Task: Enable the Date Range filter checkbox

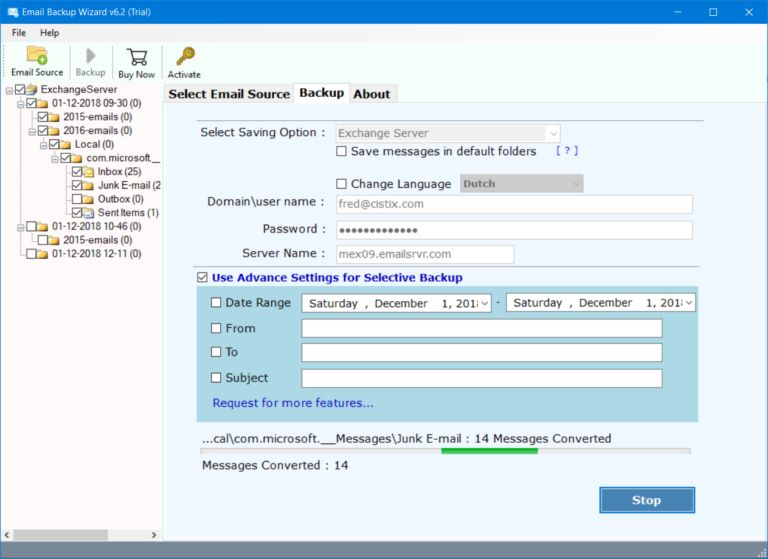Action: (x=216, y=302)
